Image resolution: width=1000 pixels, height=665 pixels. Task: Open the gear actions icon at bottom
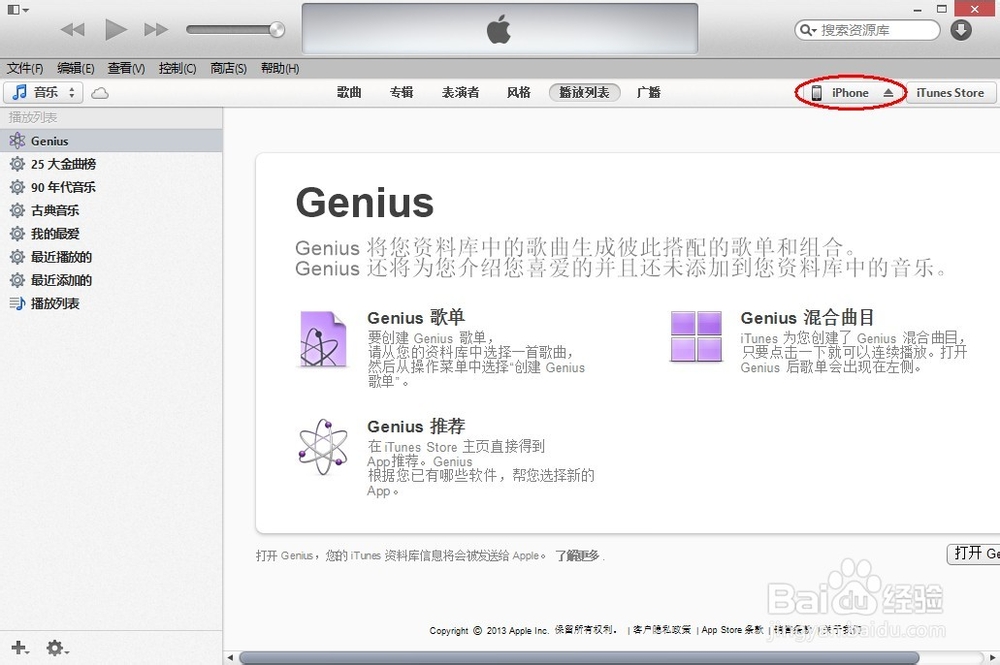pyautogui.click(x=55, y=648)
